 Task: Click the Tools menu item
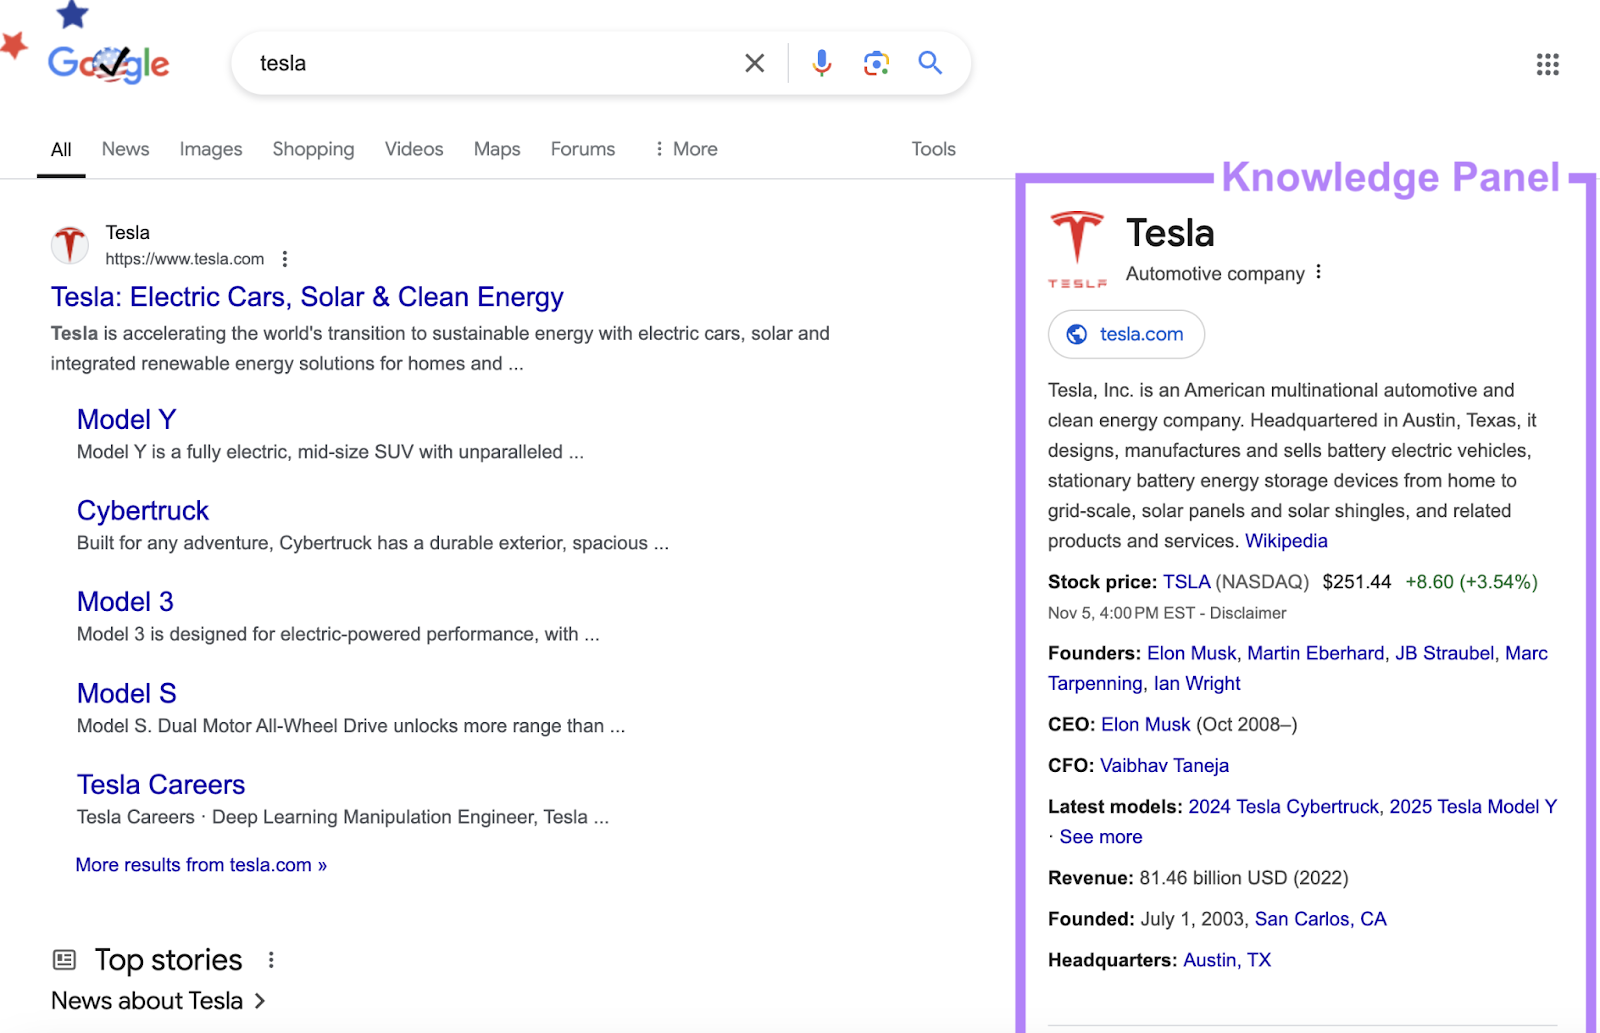point(932,148)
